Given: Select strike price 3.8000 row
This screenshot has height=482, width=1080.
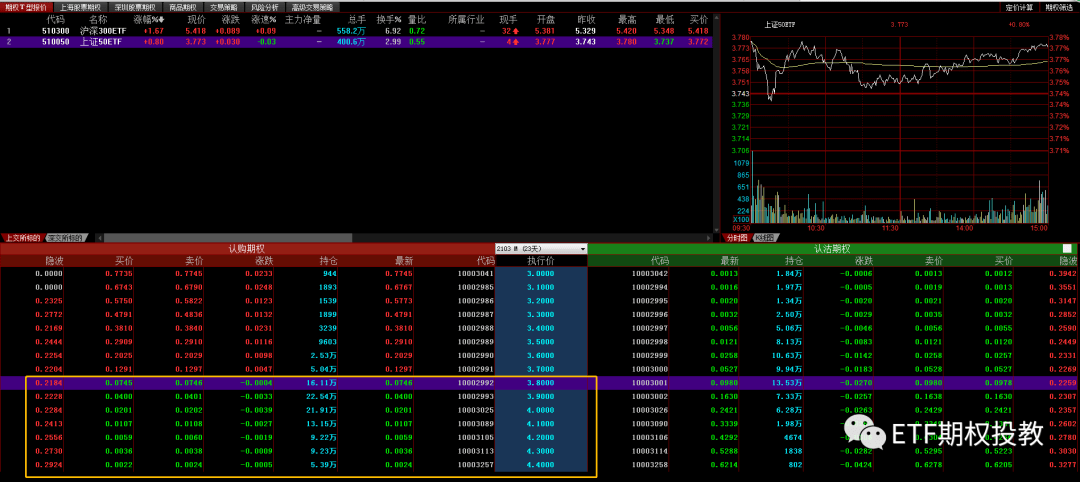Looking at the screenshot, I should coord(540,383).
